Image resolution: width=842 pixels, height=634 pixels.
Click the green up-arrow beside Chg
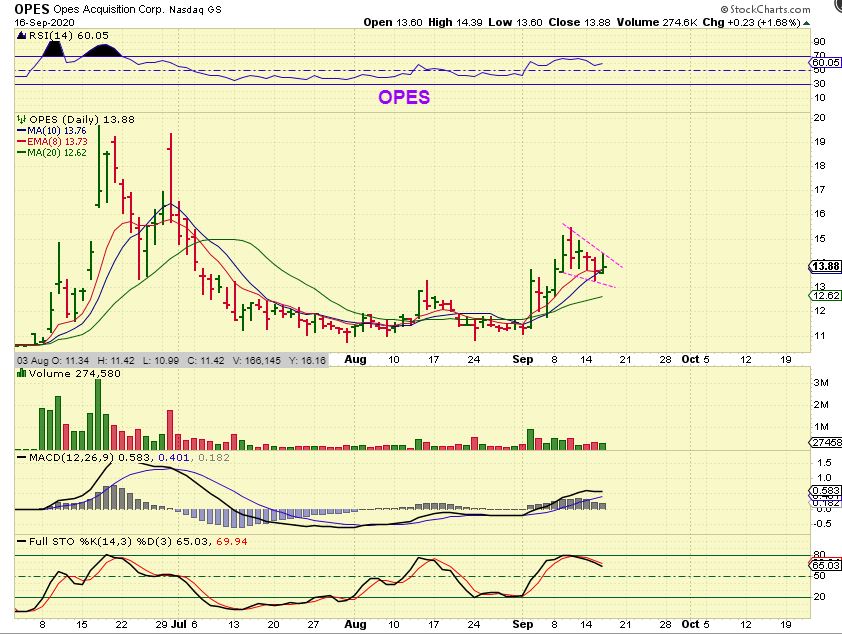pyautogui.click(x=807, y=23)
